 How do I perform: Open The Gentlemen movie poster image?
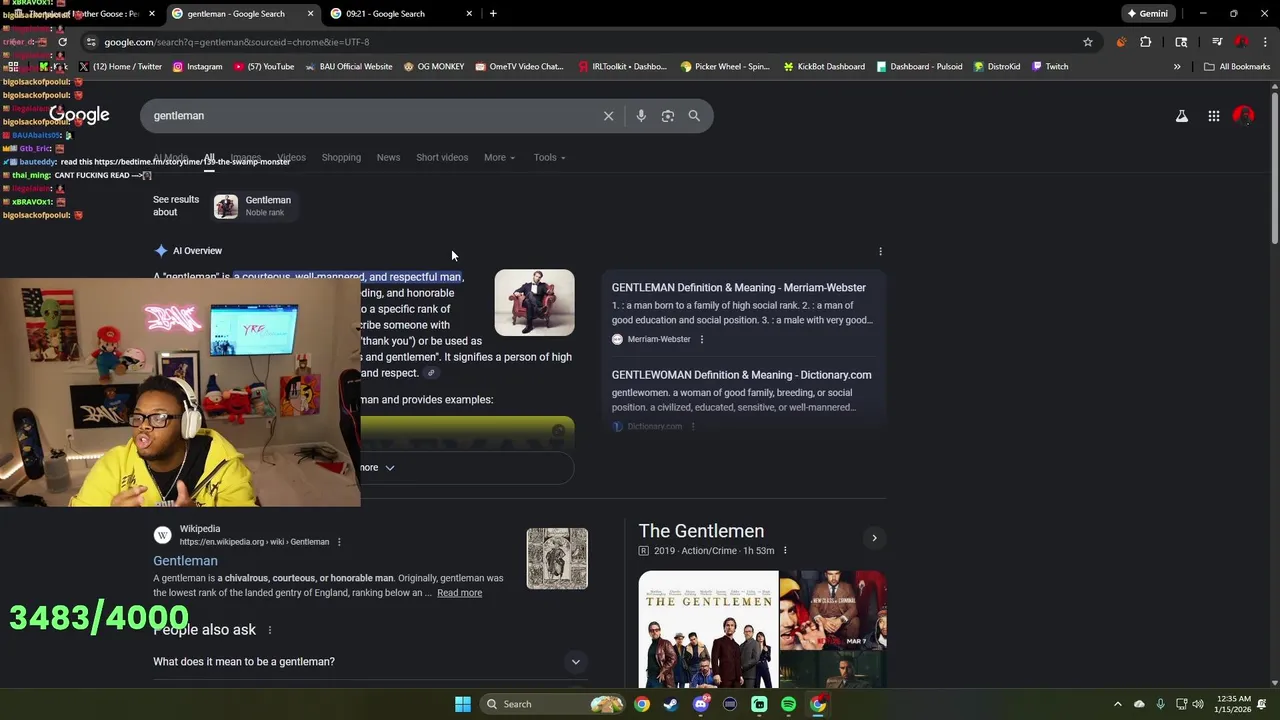coord(708,629)
